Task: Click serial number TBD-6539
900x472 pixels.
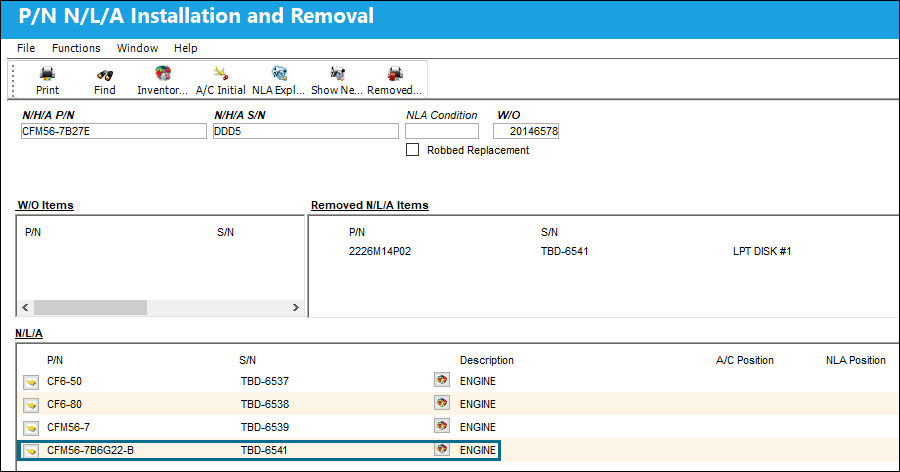Action: 265,427
